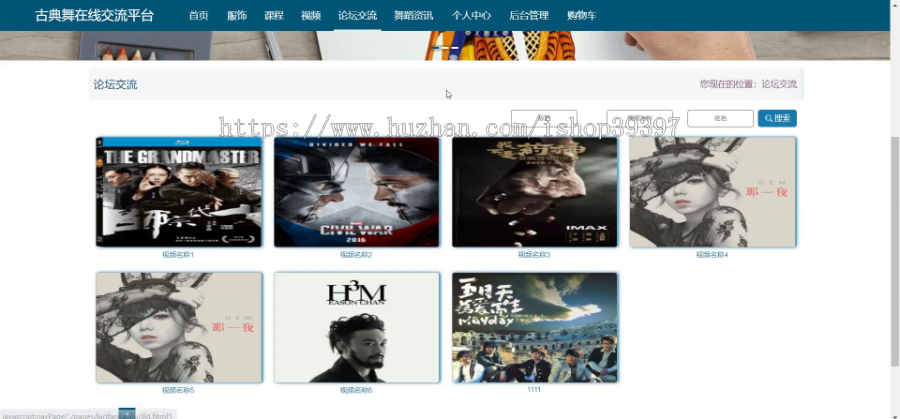Click the site title 古典舞在线交流平台
The height and width of the screenshot is (419, 900).
tap(94, 15)
